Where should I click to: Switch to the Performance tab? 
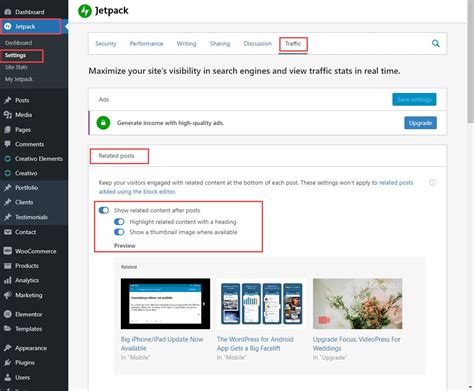point(146,44)
